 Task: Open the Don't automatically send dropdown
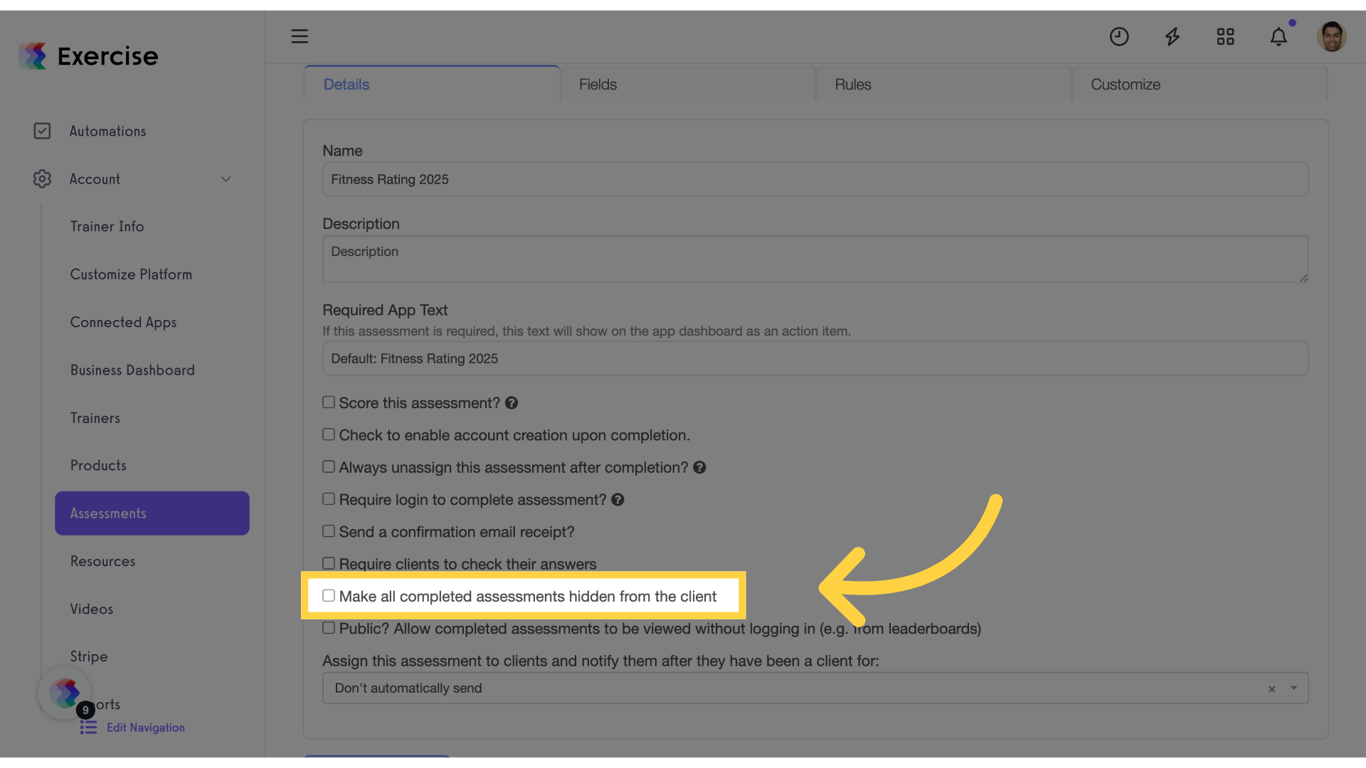pos(700,688)
